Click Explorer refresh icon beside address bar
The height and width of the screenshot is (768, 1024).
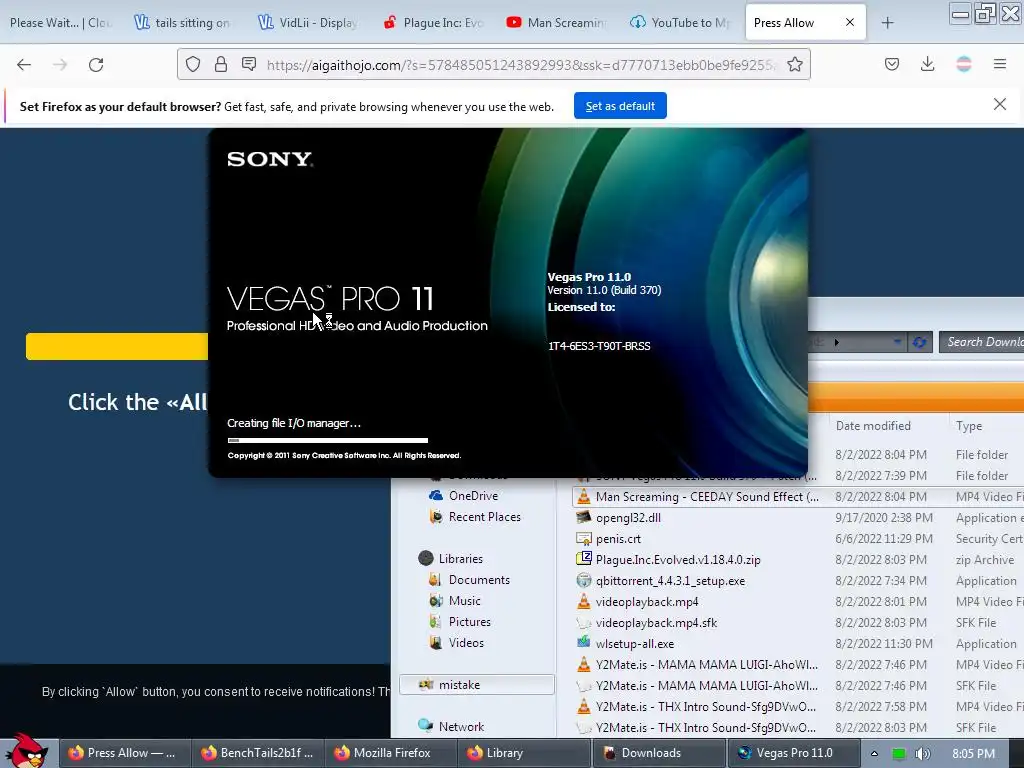(x=920, y=342)
